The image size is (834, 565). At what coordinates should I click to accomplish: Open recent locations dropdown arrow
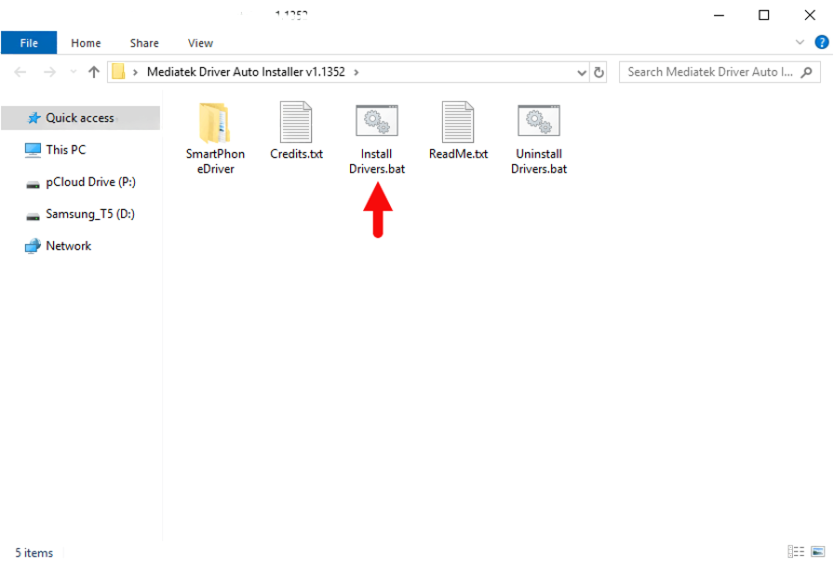tap(73, 72)
